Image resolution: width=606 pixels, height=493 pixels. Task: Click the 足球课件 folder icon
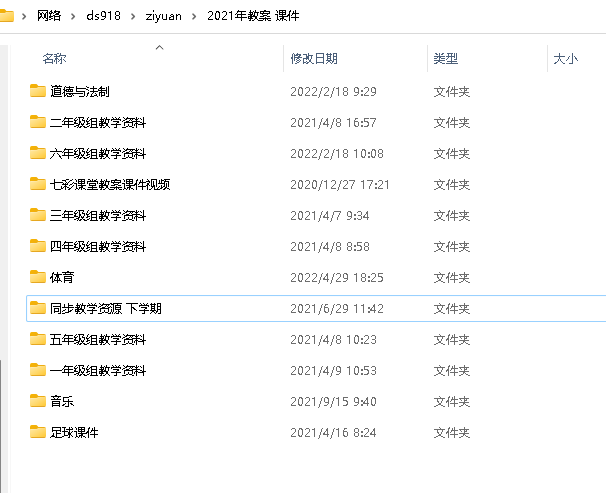pos(38,432)
